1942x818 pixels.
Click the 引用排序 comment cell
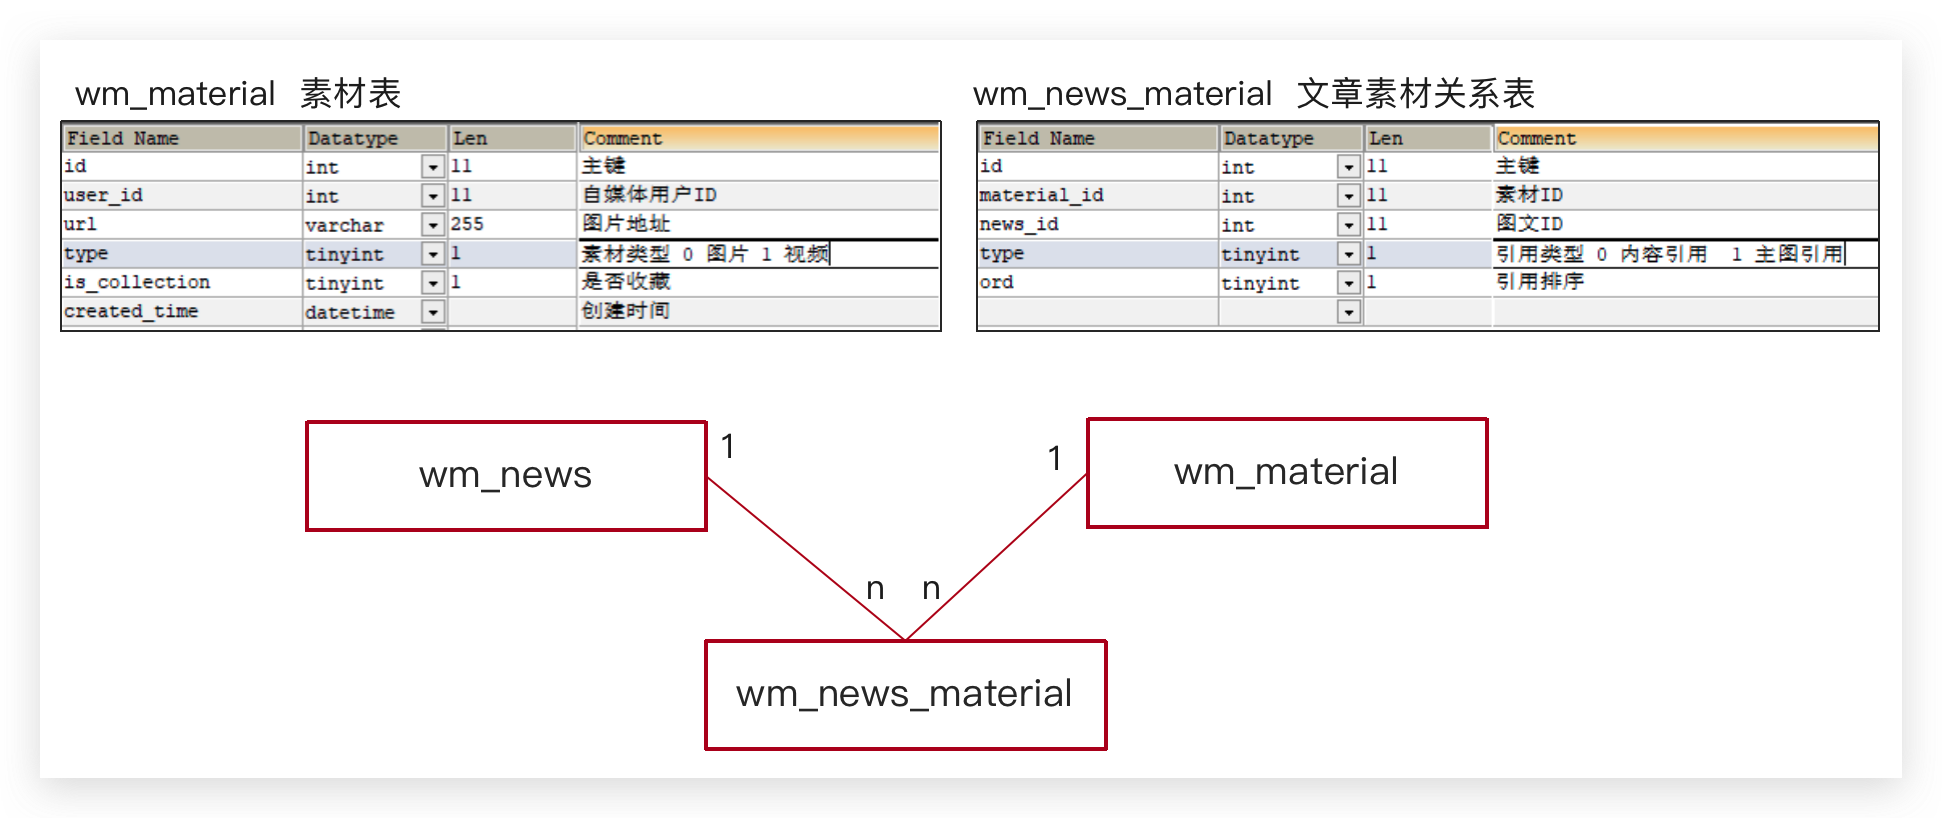click(x=1685, y=282)
